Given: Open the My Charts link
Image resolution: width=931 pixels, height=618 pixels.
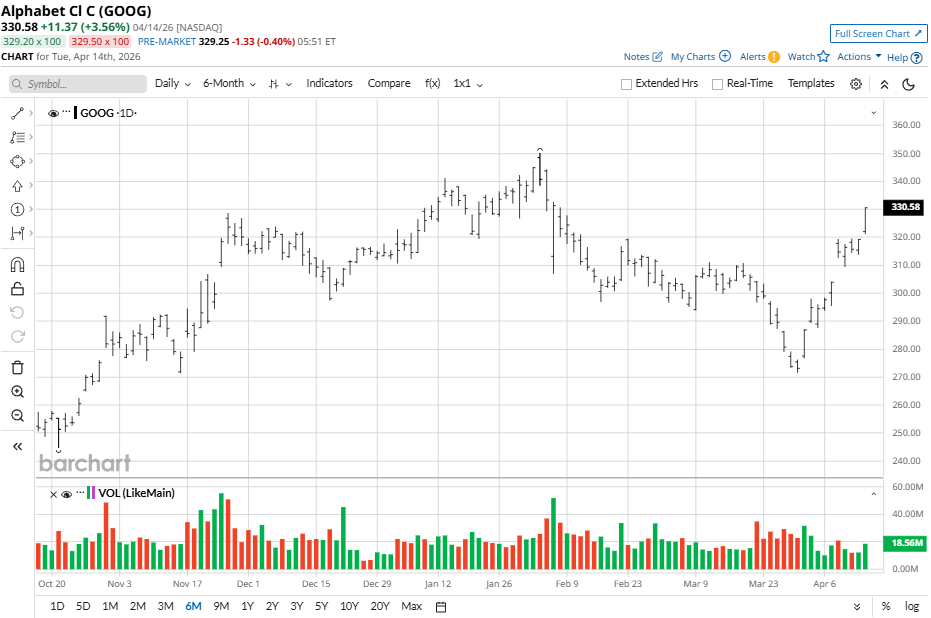Looking at the screenshot, I should point(700,57).
